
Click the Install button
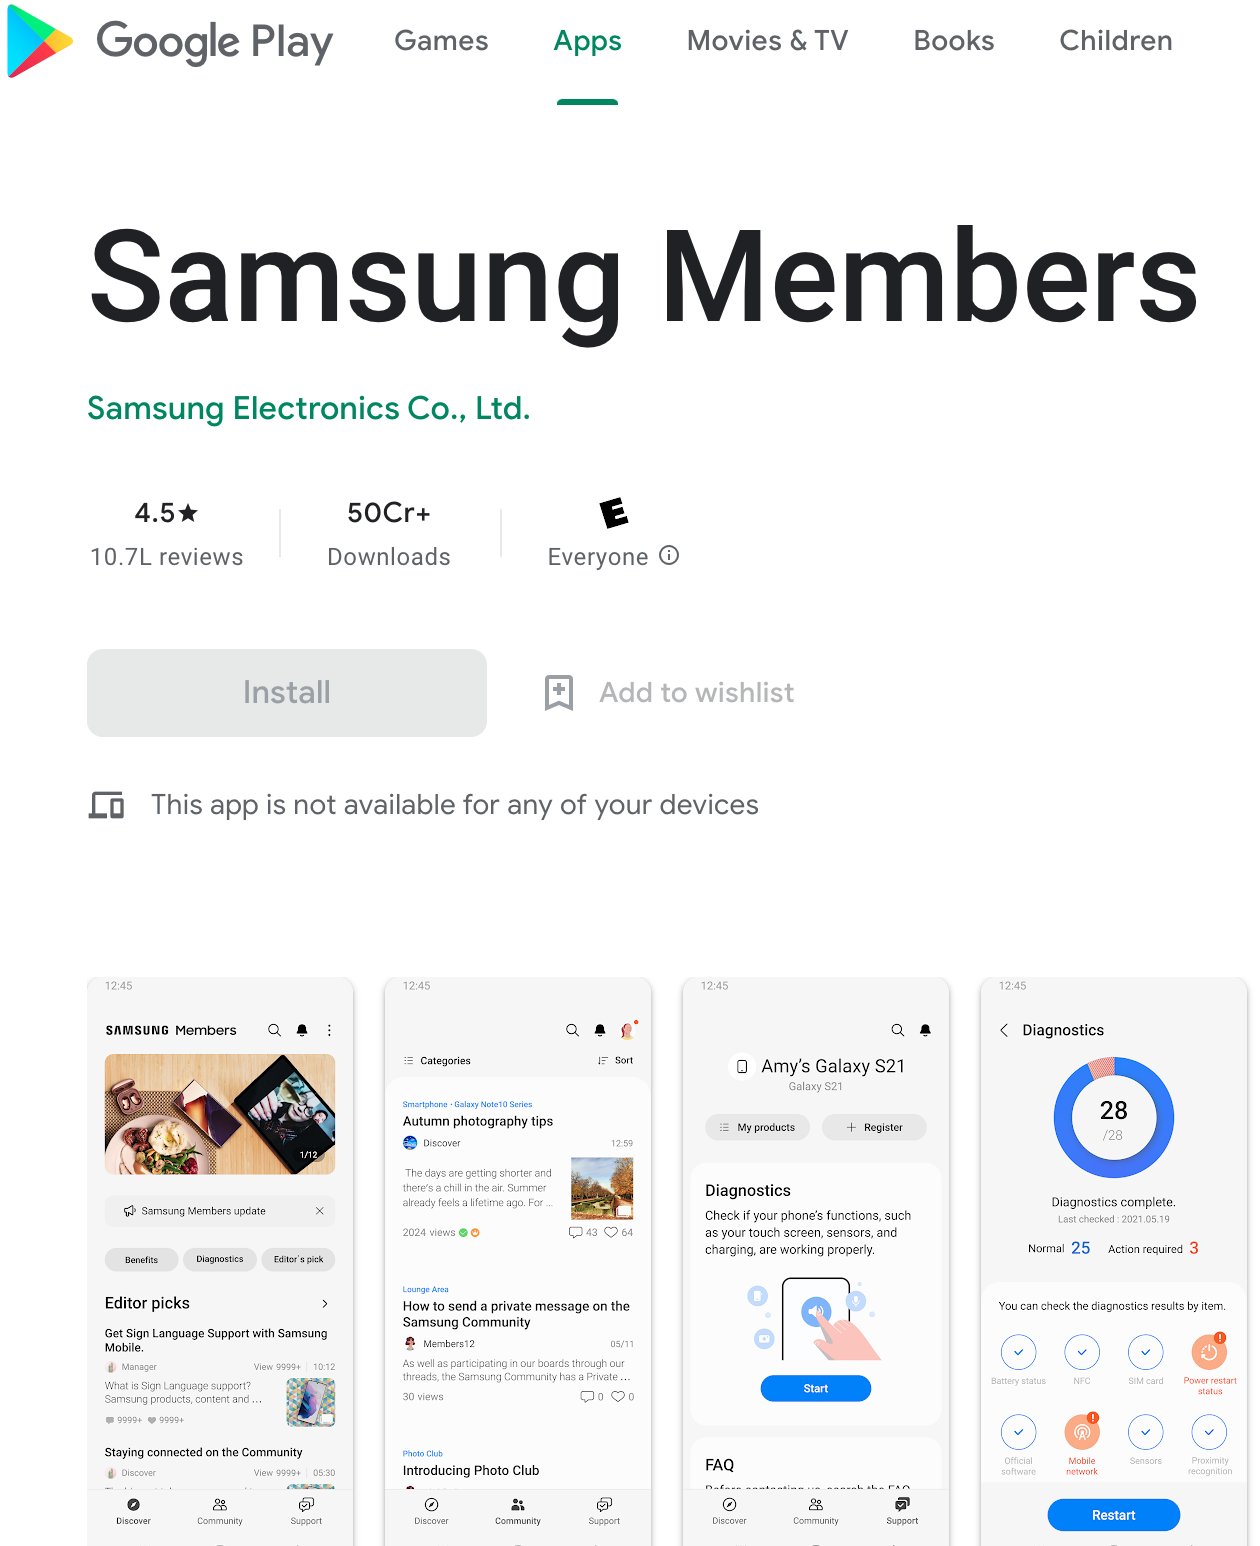coord(287,693)
